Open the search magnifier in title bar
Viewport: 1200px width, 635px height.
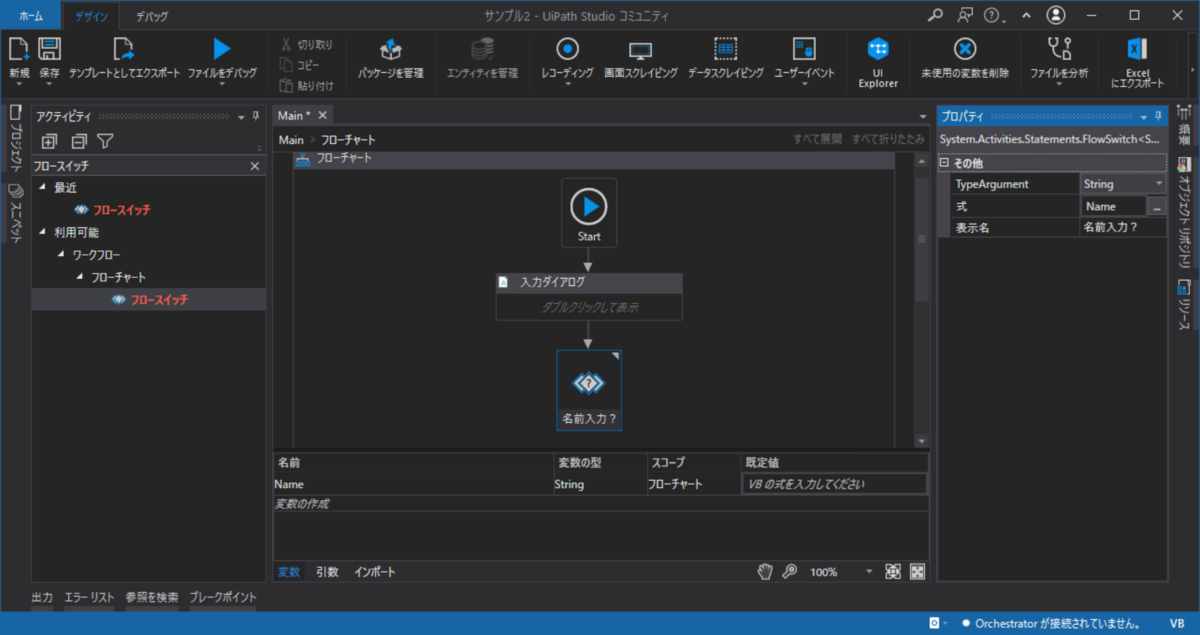pyautogui.click(x=935, y=15)
